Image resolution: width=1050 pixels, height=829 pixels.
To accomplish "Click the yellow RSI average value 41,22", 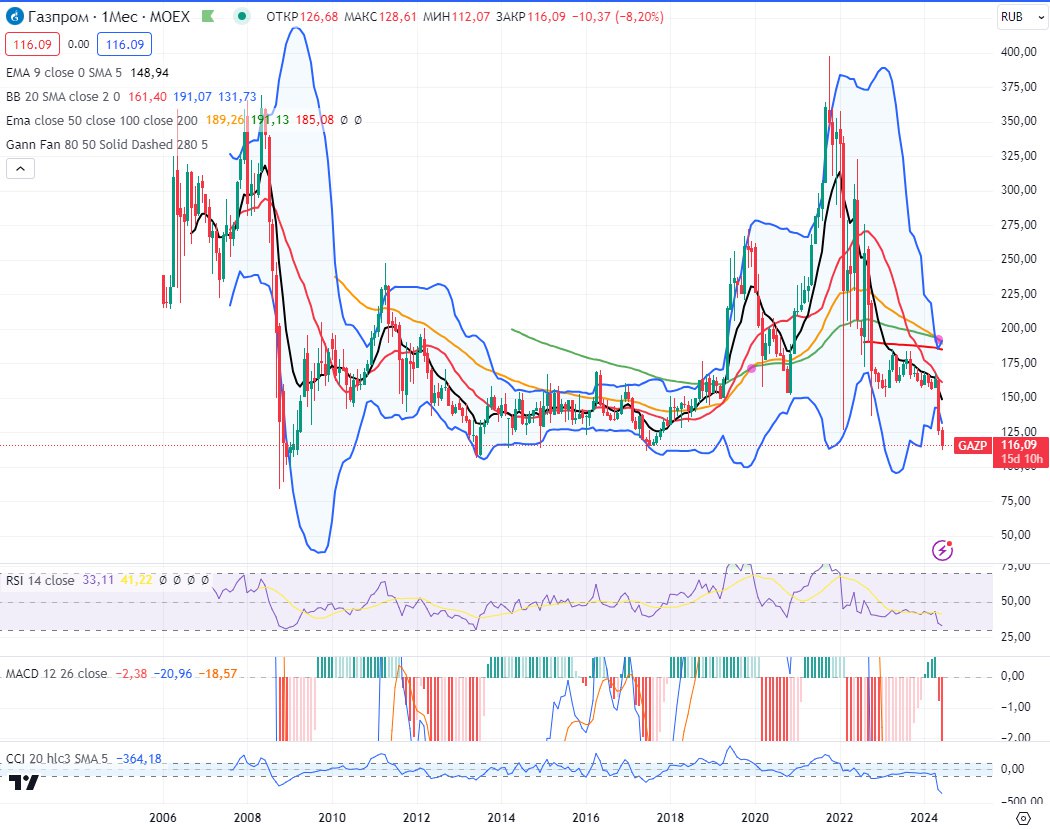I will click(137, 580).
